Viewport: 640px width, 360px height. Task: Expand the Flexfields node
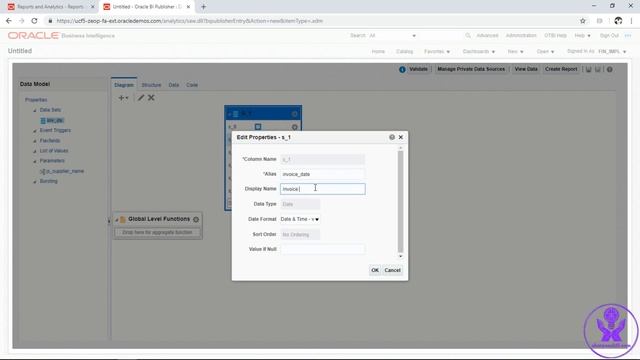(35, 141)
